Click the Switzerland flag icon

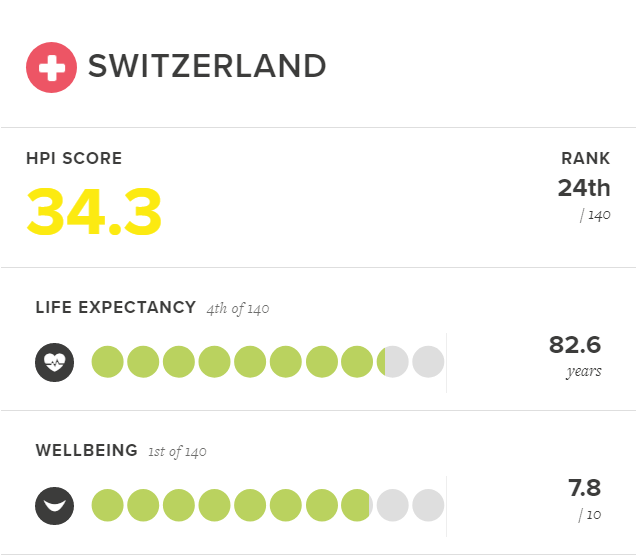(51, 68)
